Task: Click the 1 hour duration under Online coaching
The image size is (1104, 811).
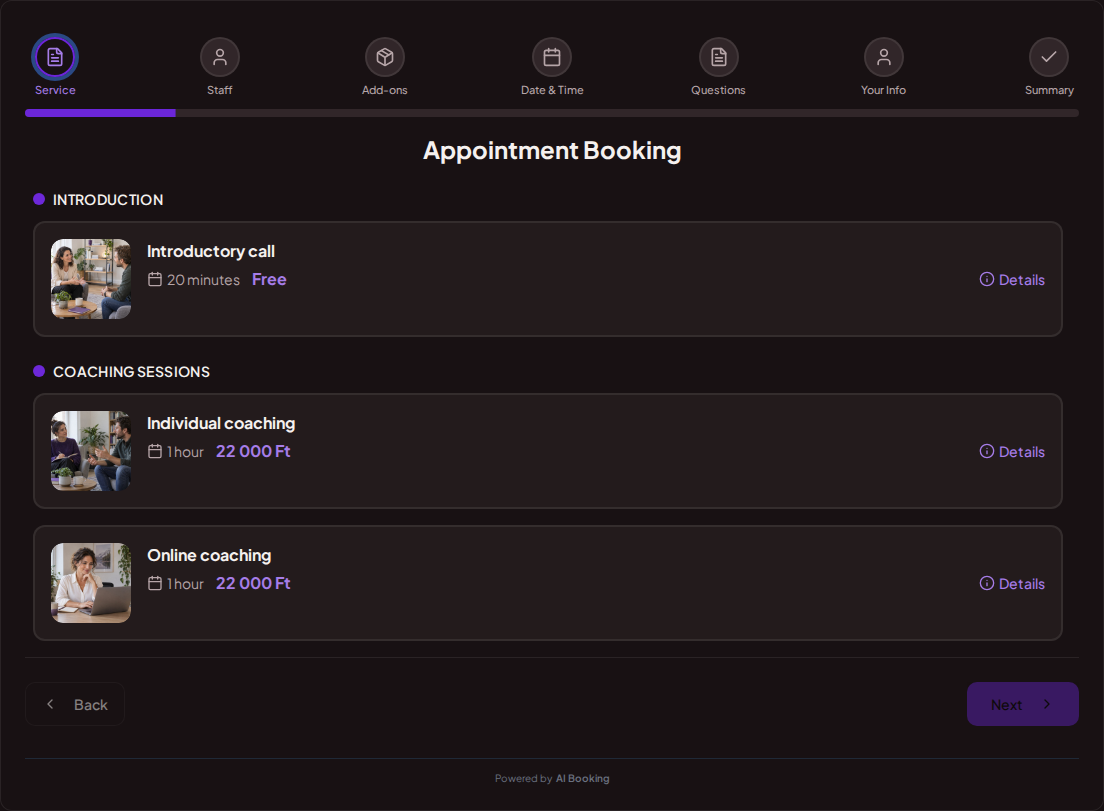Action: [185, 584]
